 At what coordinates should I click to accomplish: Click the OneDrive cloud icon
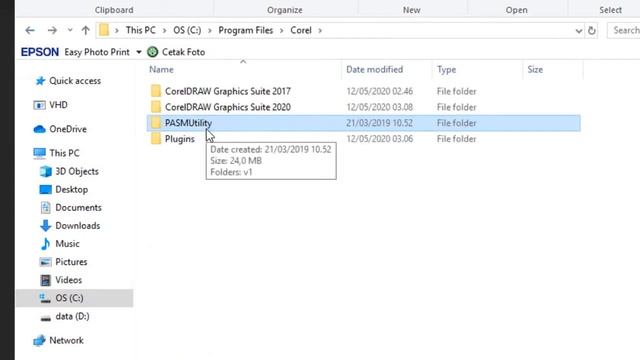tap(39, 129)
